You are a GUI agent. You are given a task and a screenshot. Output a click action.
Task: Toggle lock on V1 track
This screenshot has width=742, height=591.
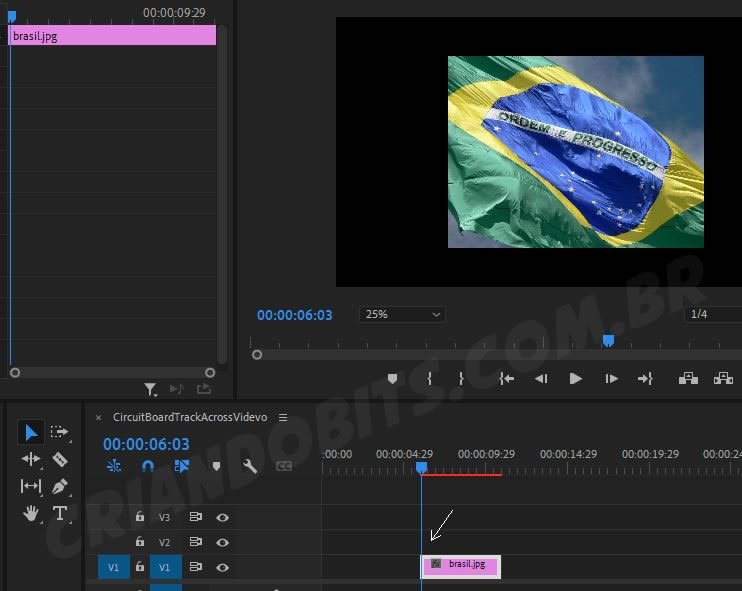(x=140, y=566)
